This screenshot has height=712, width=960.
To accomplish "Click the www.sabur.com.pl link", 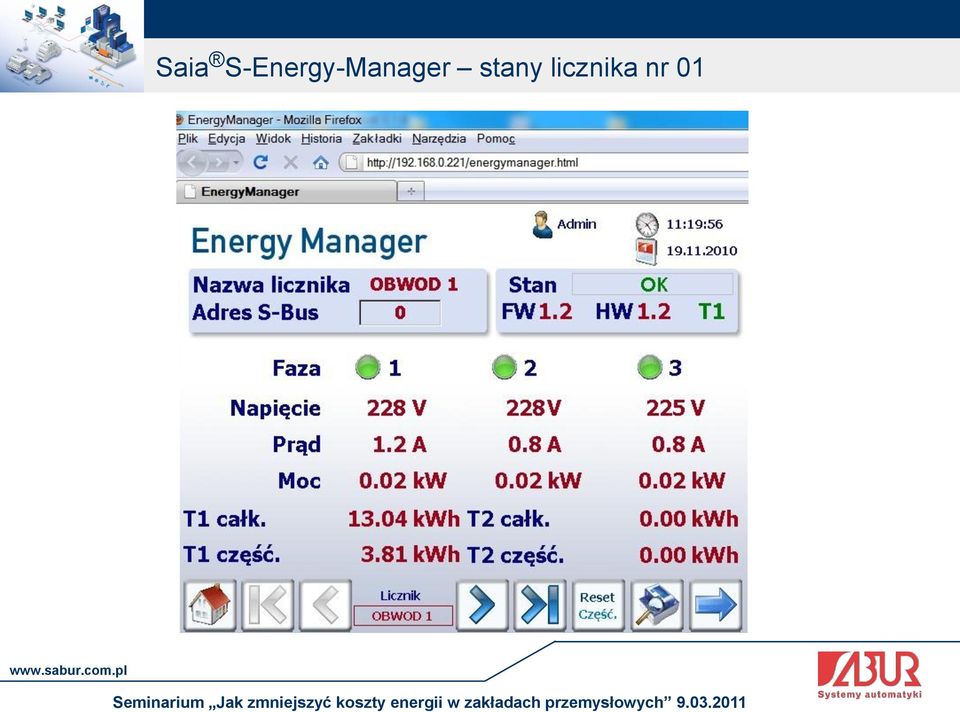I will tap(68, 670).
